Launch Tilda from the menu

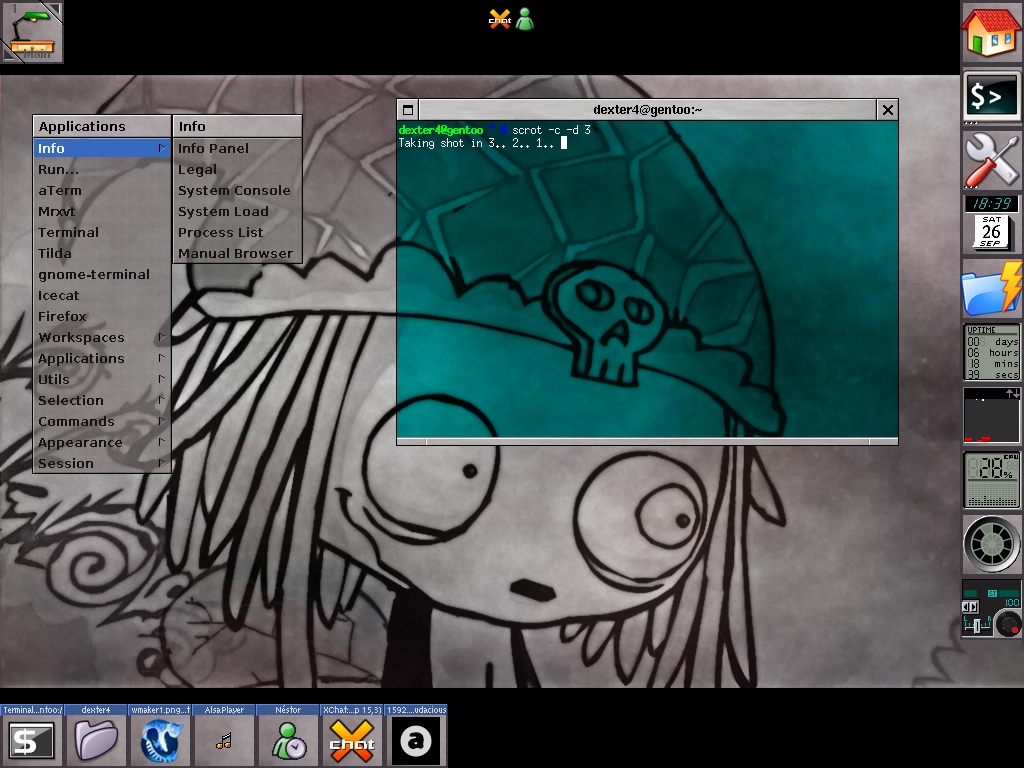(x=102, y=253)
